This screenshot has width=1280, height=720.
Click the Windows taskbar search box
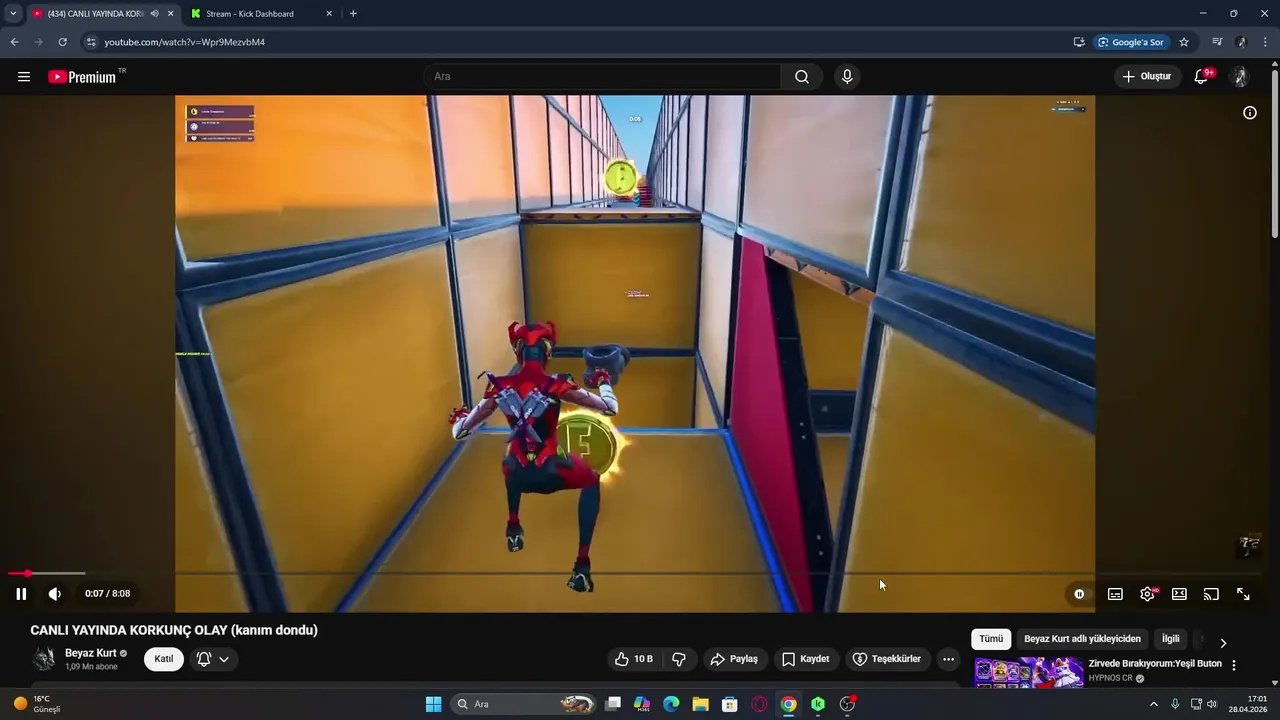[524, 704]
